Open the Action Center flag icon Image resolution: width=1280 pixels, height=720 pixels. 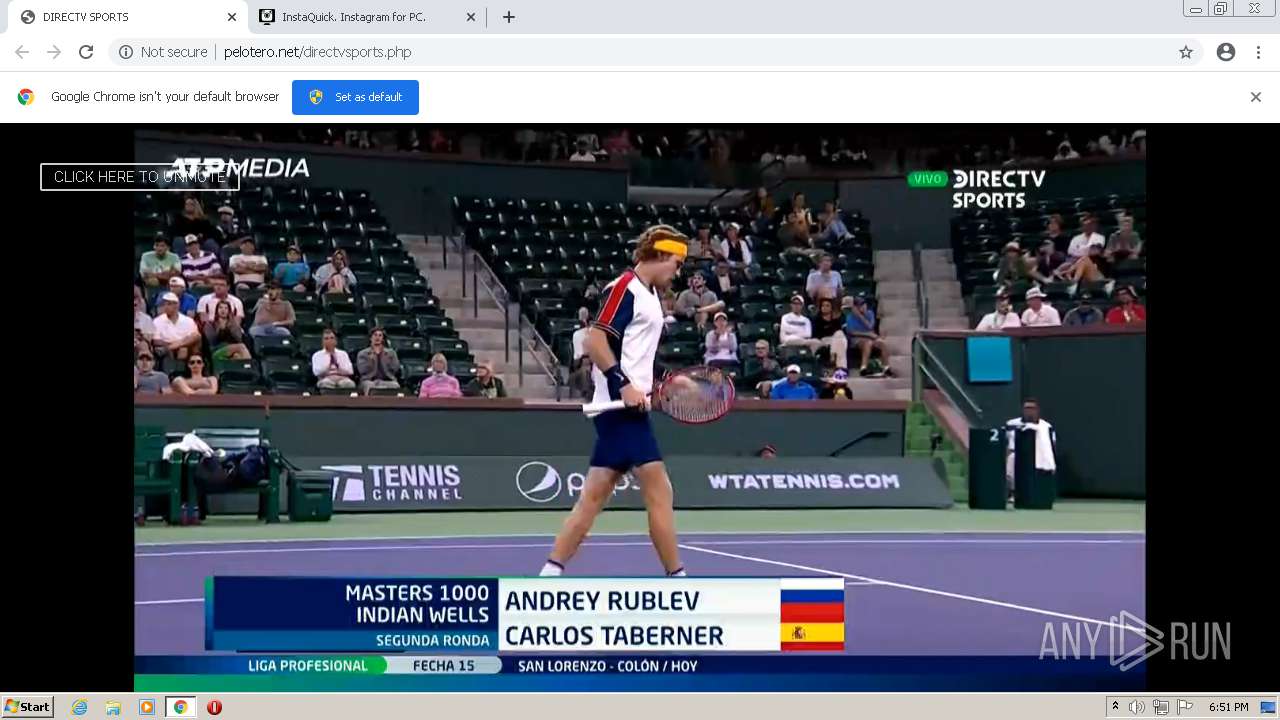pyautogui.click(x=1185, y=707)
